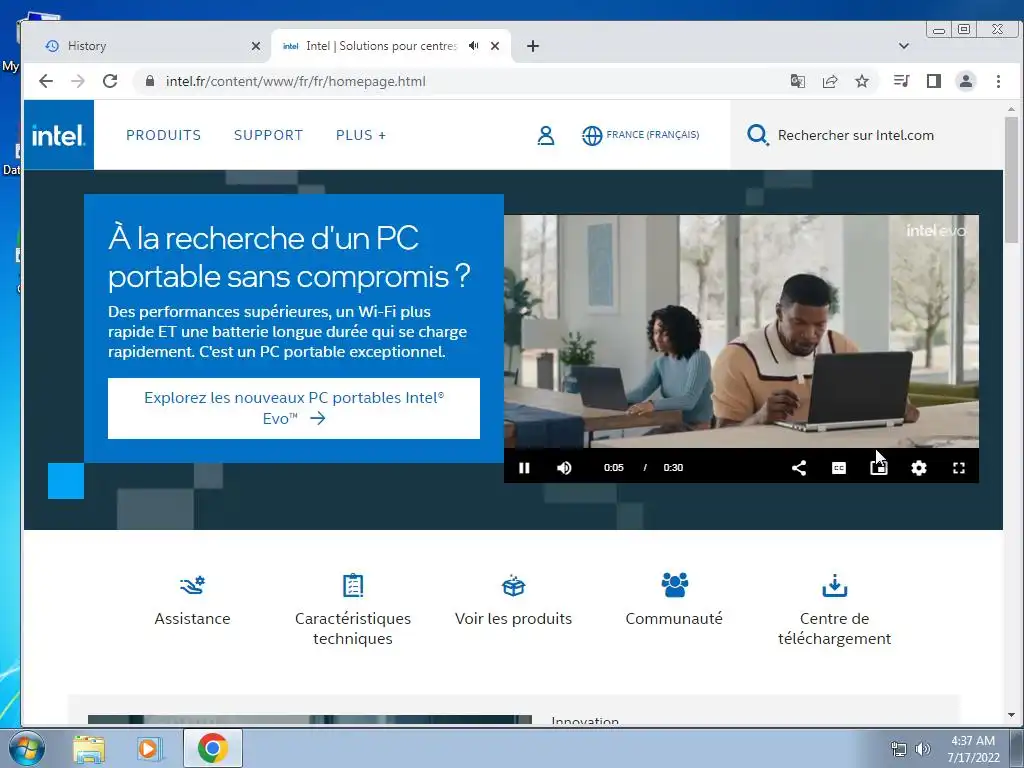Expand the tab search chevron
The width and height of the screenshot is (1024, 768).
click(904, 46)
